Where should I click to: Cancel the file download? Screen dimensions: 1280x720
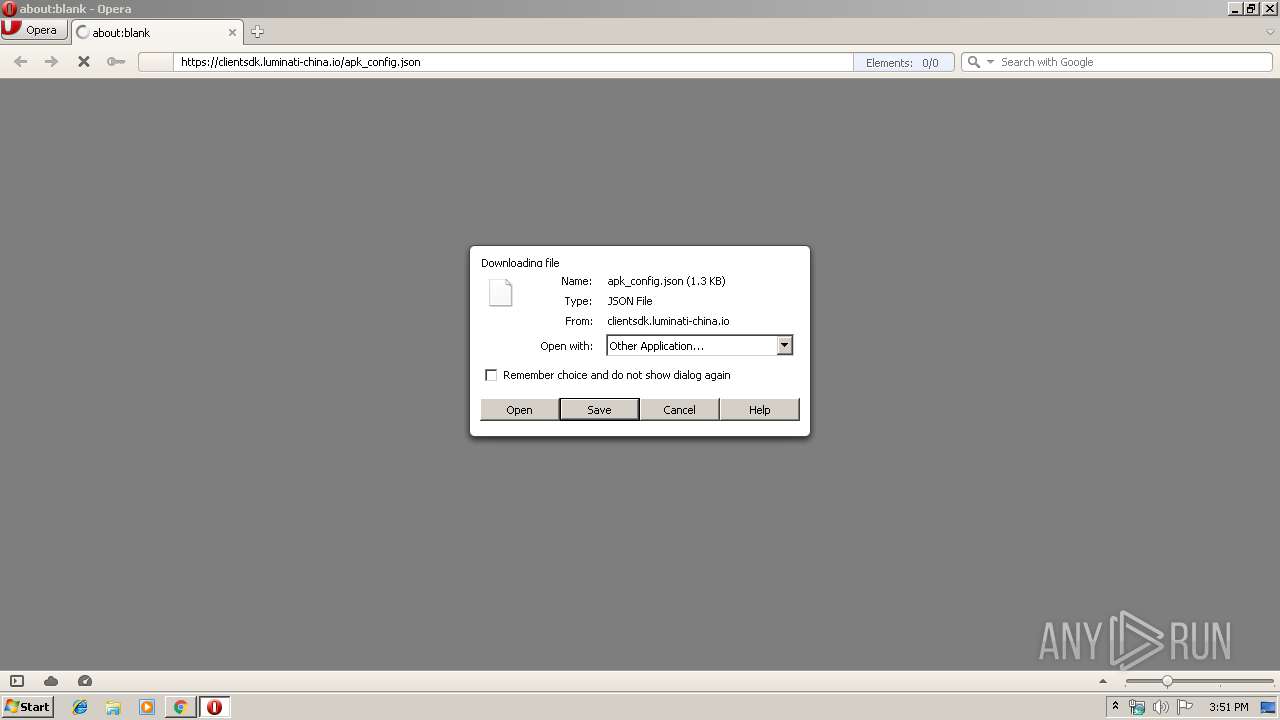[679, 409]
